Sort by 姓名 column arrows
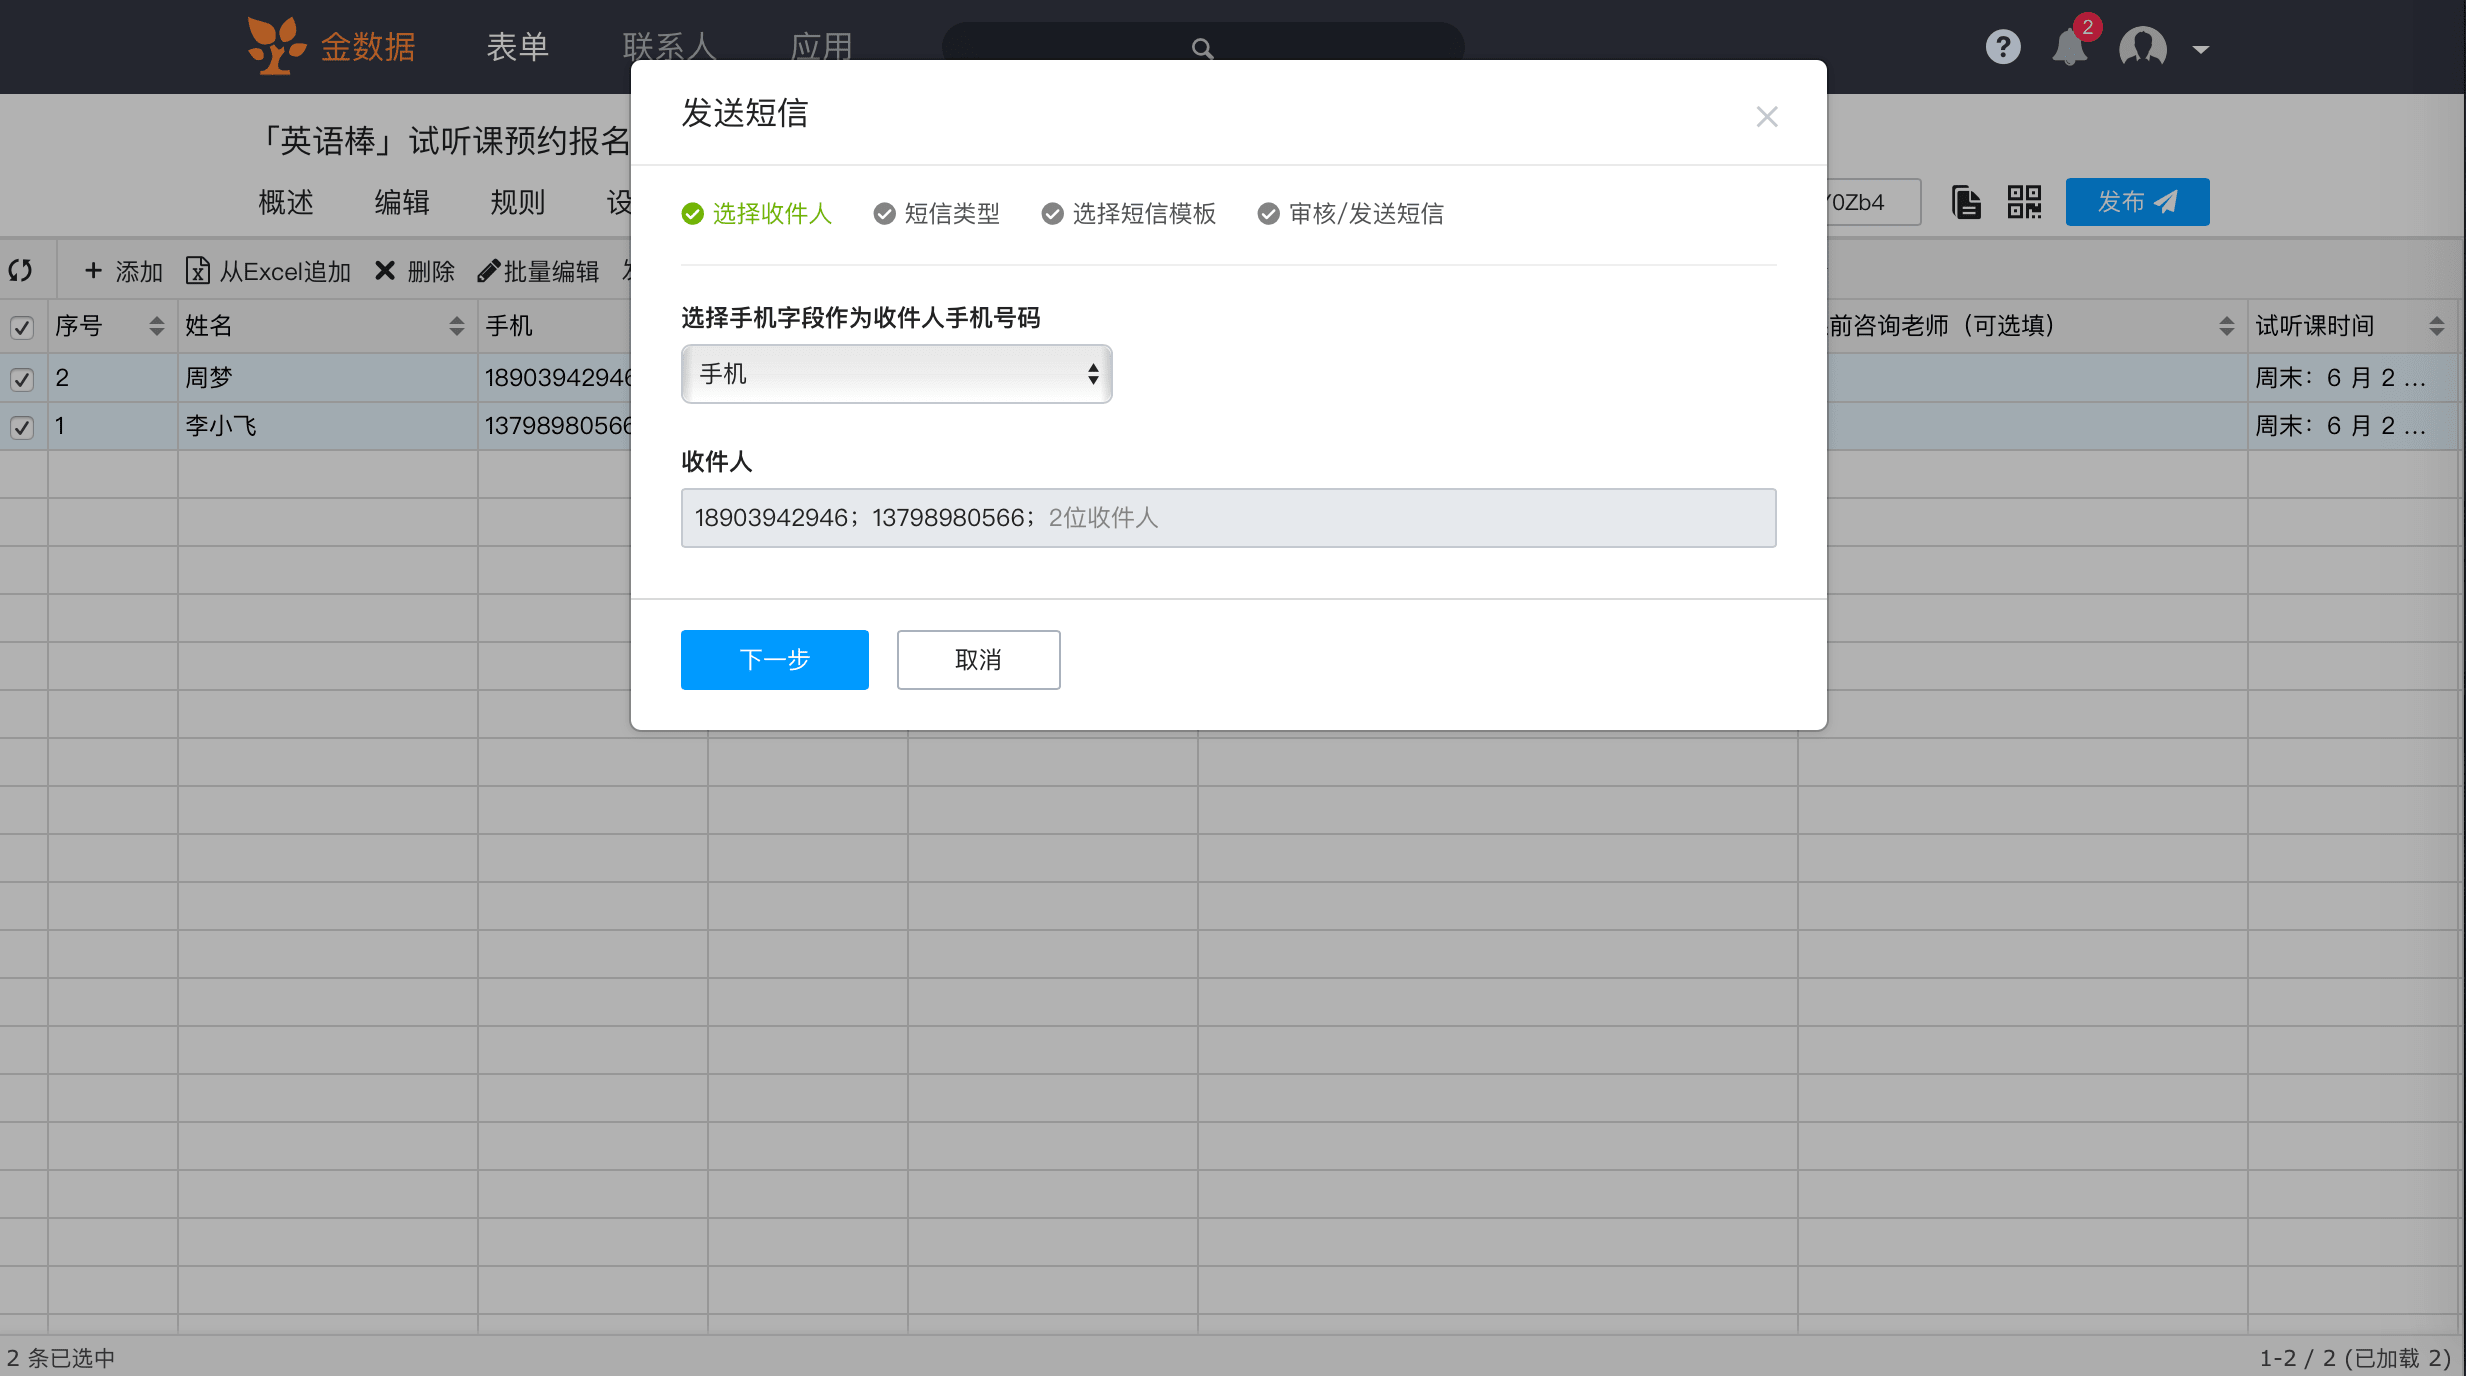The height and width of the screenshot is (1376, 2466). coord(456,326)
